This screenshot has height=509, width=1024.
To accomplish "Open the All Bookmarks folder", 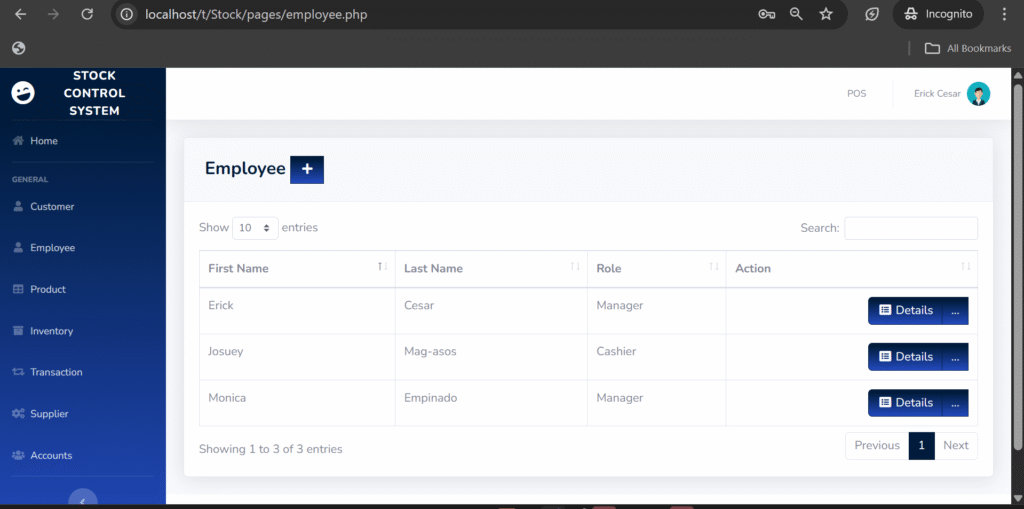I will [x=968, y=48].
